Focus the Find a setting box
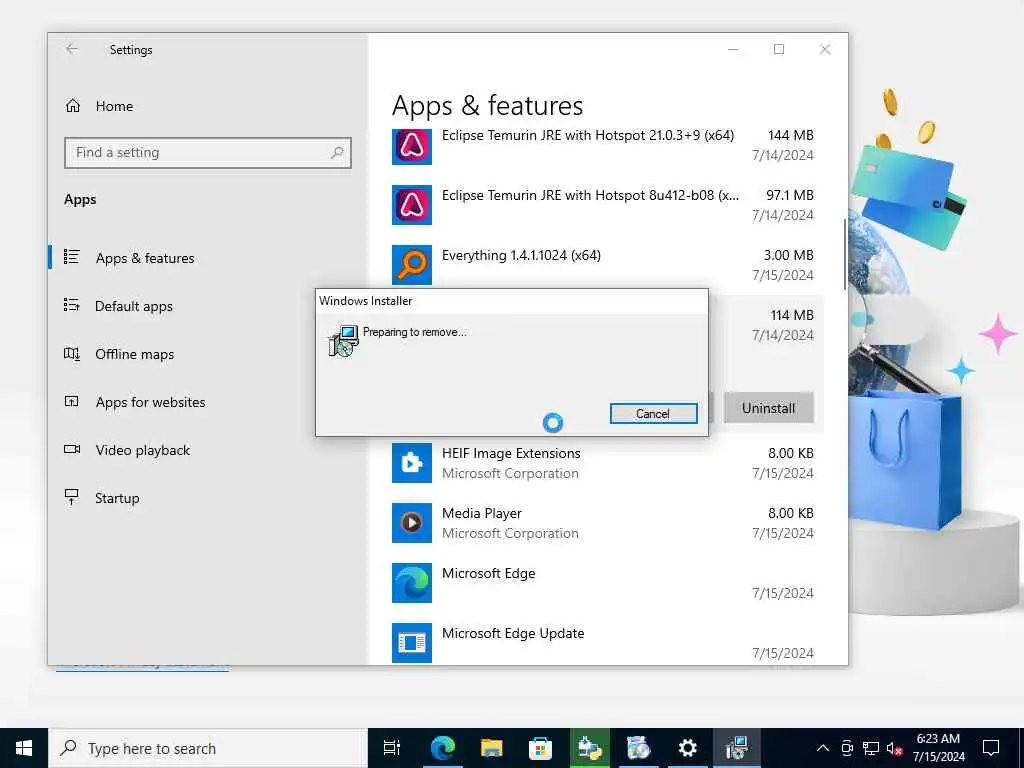 (x=208, y=153)
